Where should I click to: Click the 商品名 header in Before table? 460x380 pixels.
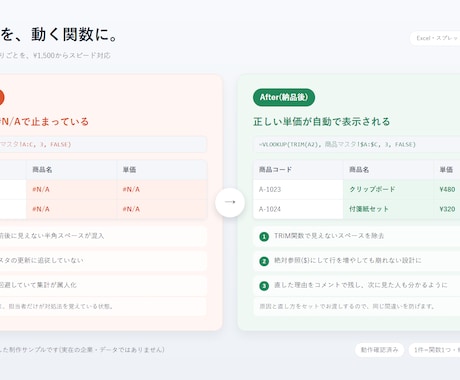click(72, 170)
